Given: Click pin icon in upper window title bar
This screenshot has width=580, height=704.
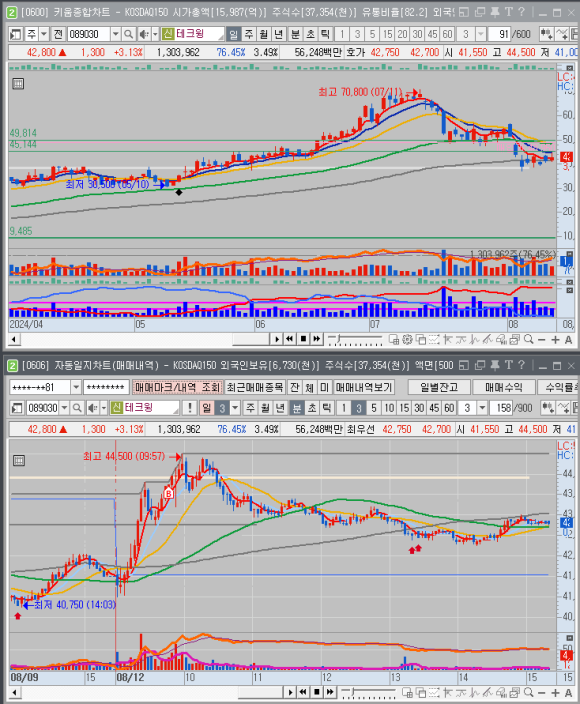Looking at the screenshot, I should [495, 12].
